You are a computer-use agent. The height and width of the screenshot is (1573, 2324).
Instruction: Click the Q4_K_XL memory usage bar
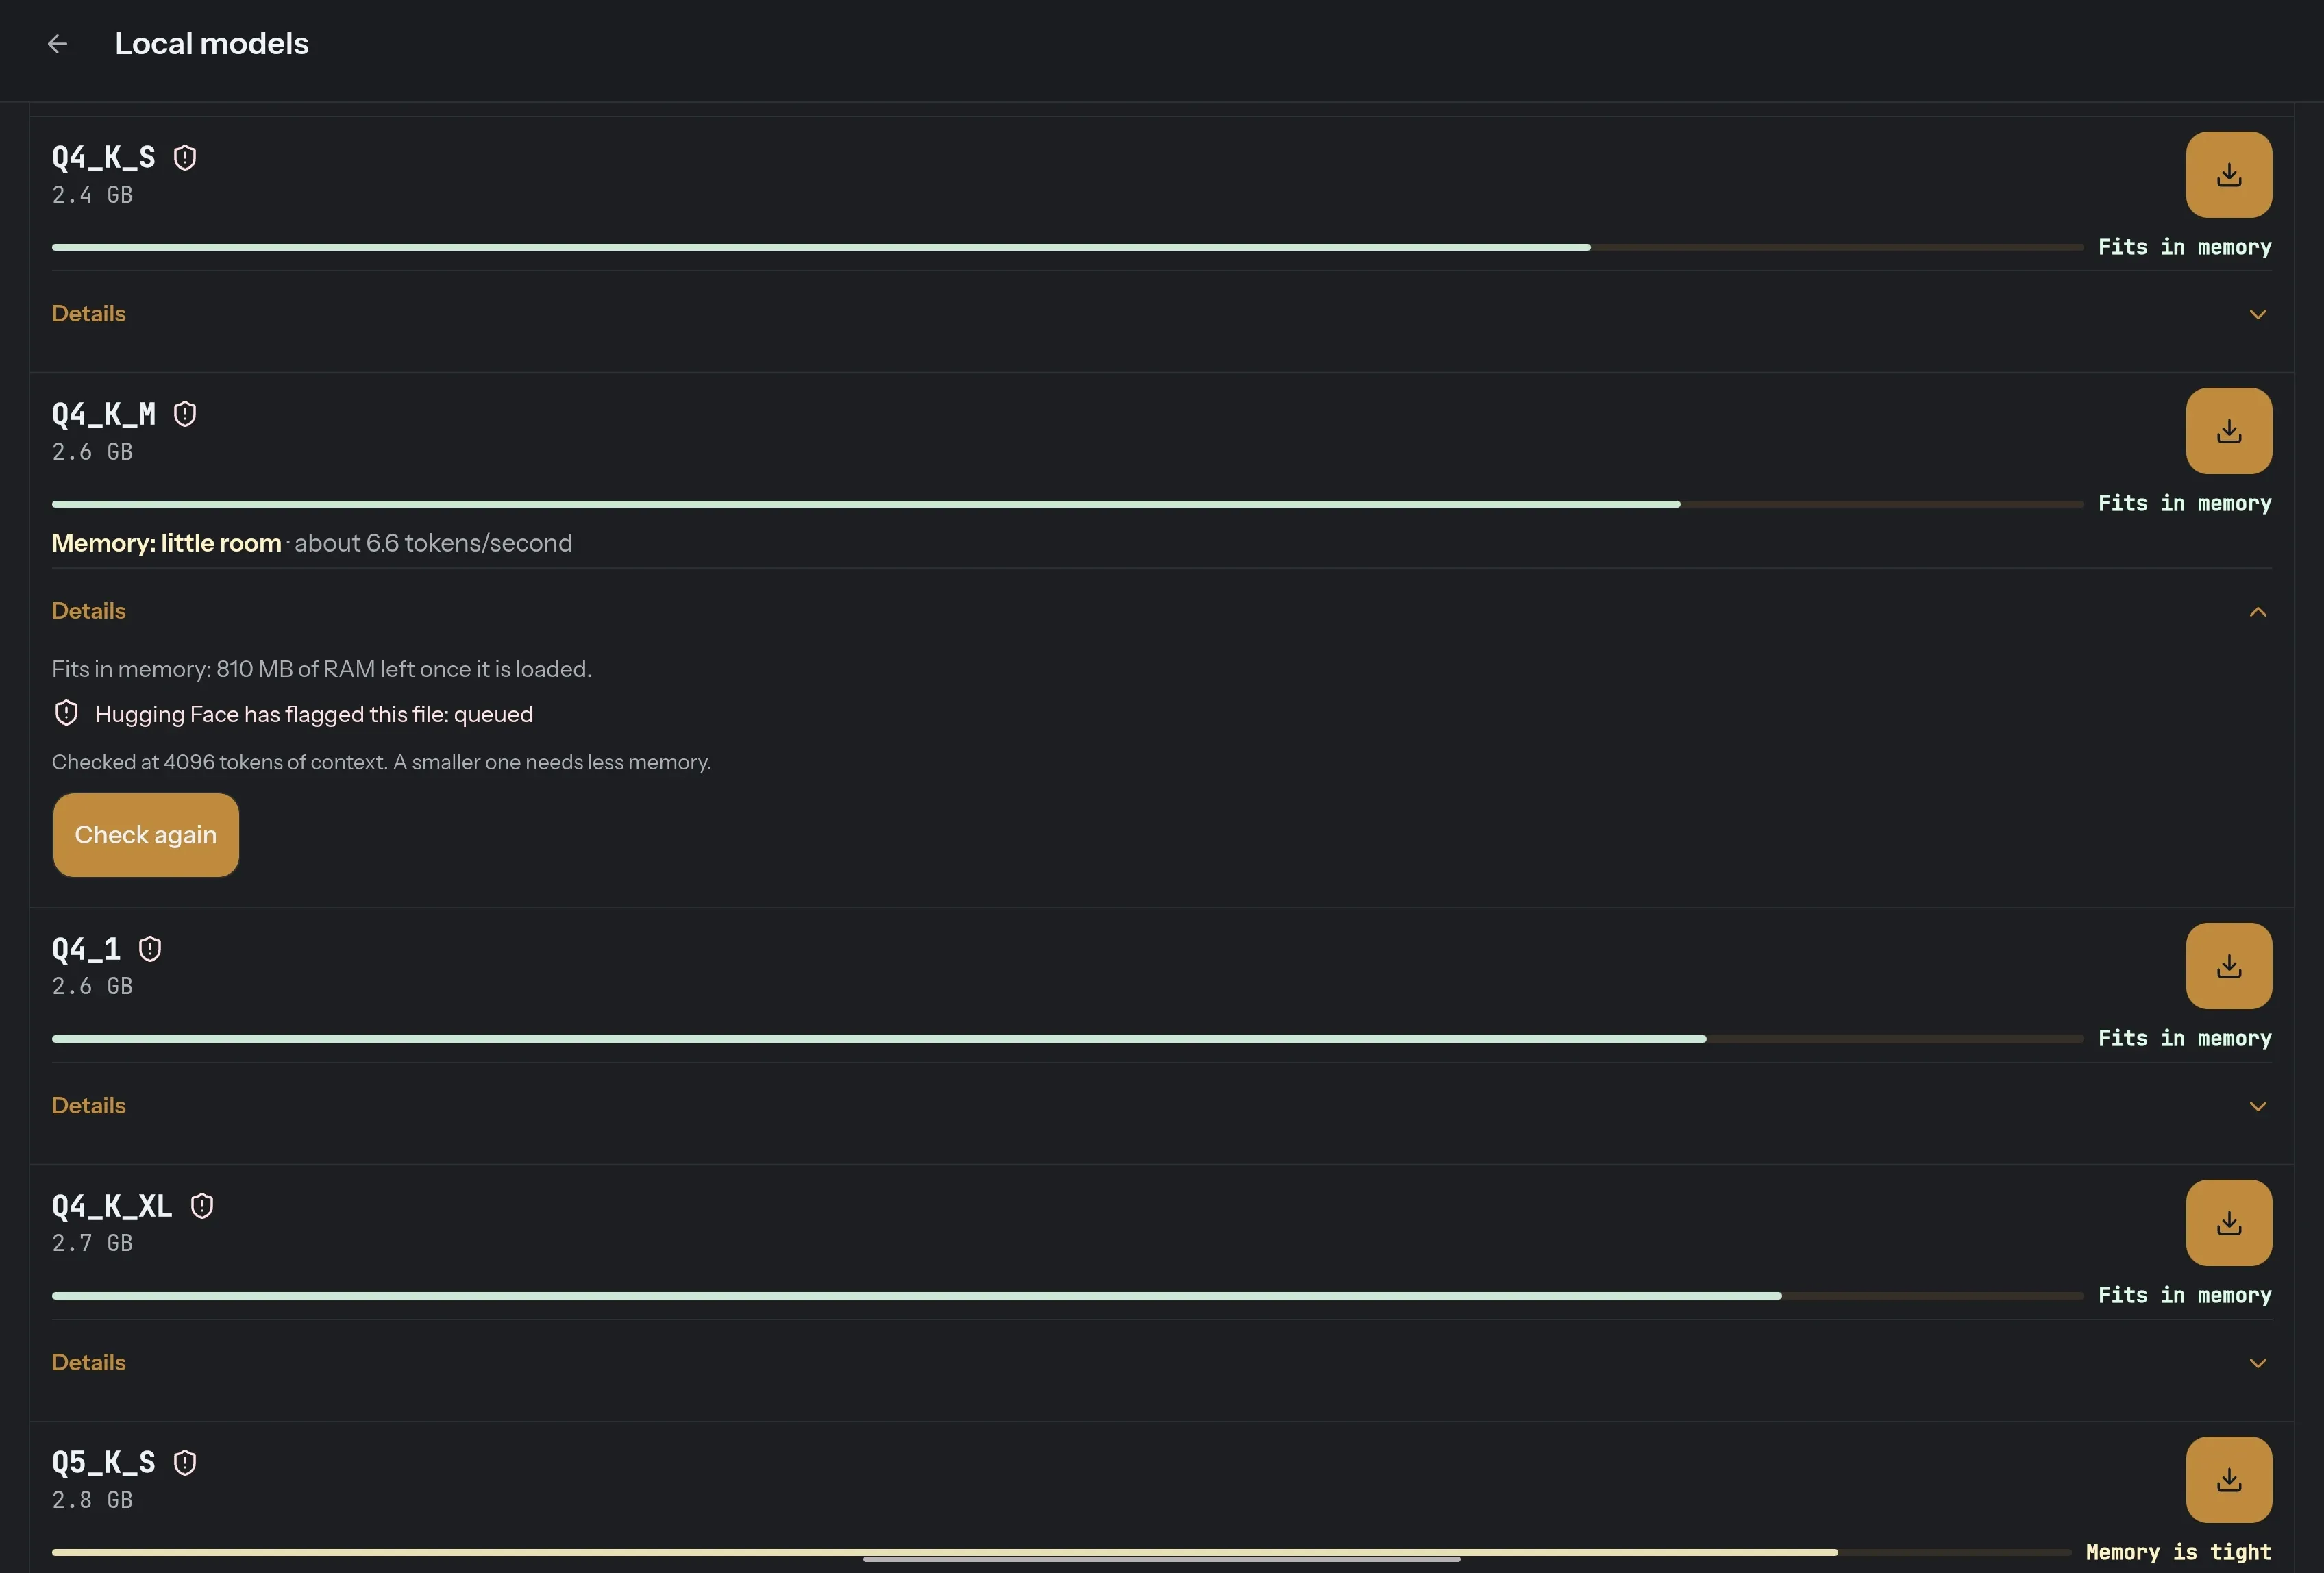(x=1067, y=1296)
